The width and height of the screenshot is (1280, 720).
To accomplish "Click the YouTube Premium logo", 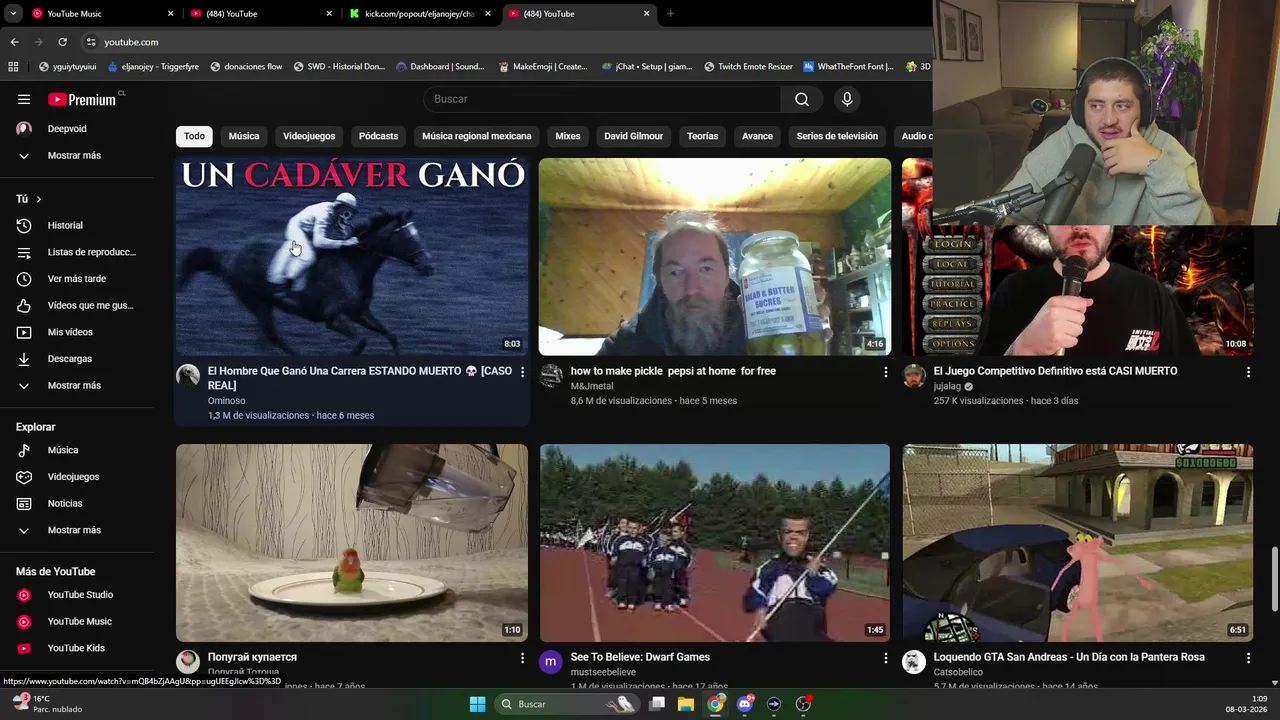I will (x=84, y=99).
